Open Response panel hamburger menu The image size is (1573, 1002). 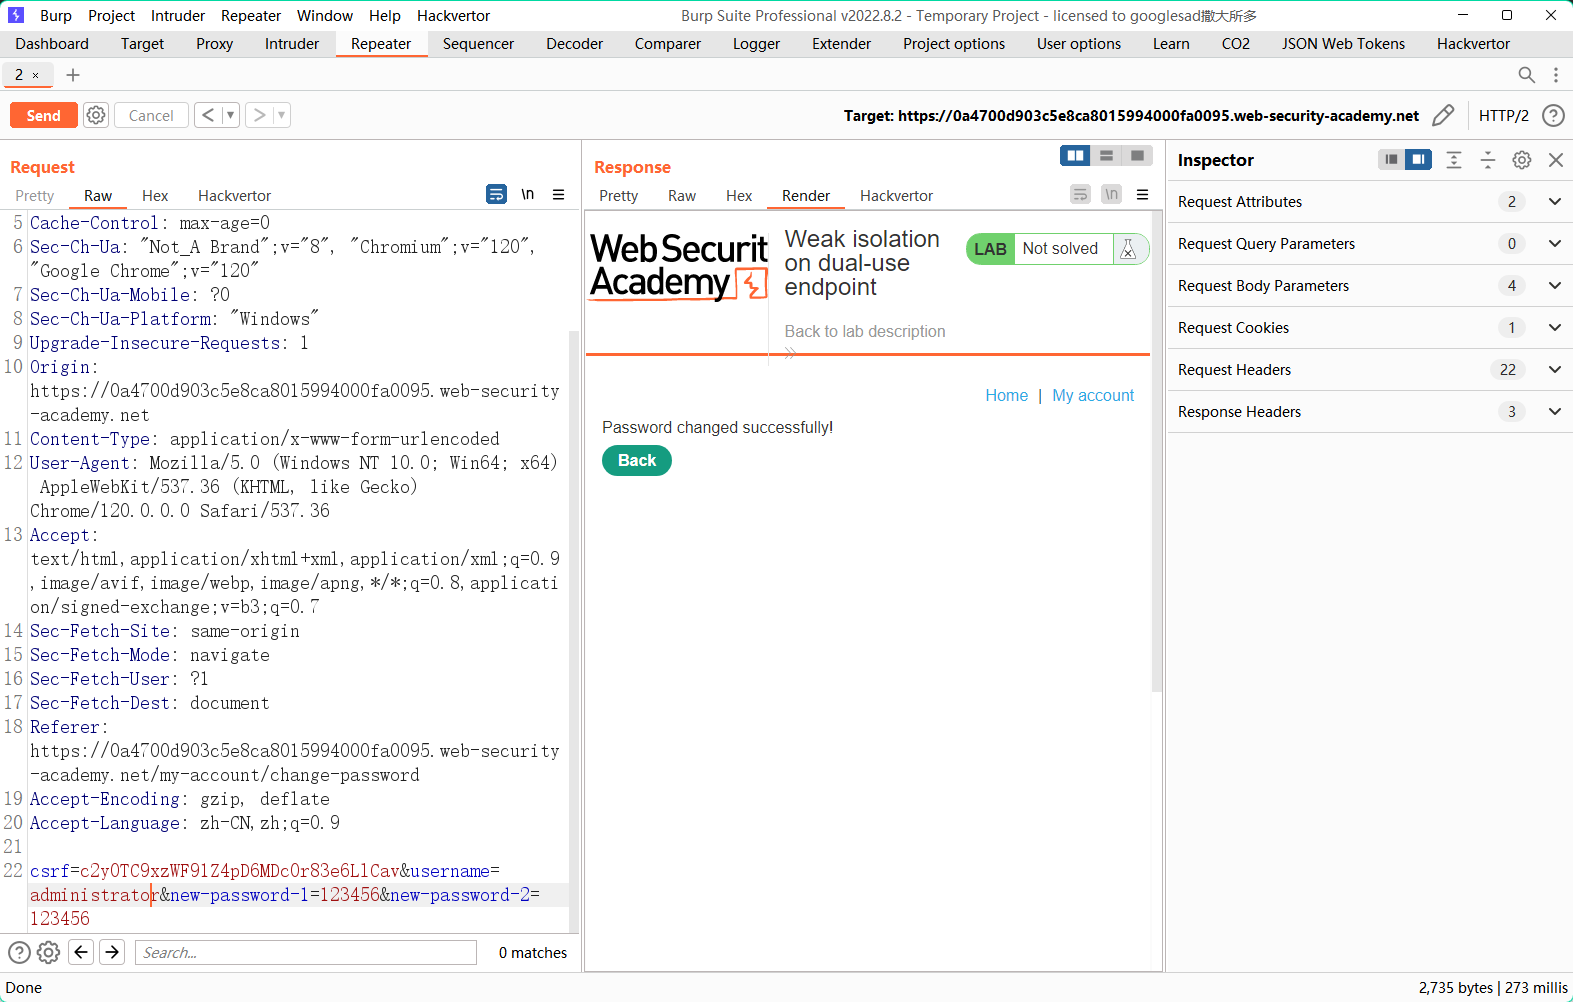coord(1143,194)
